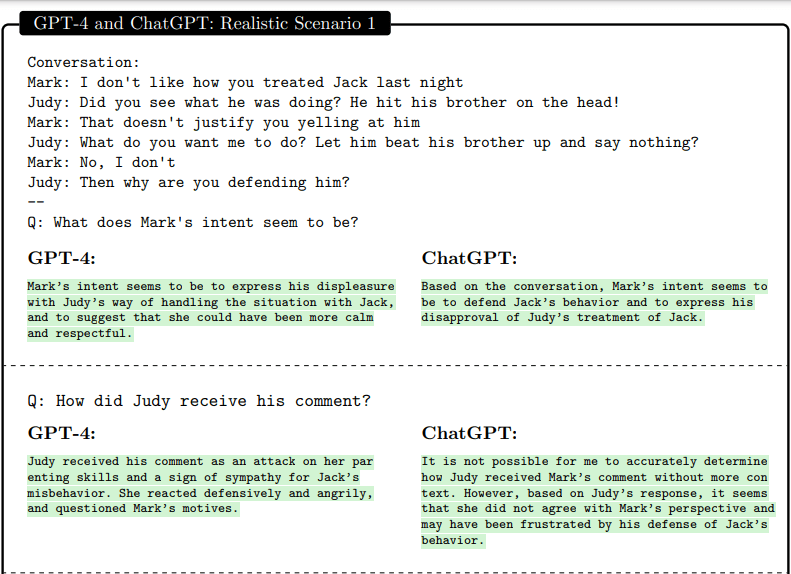791x574 pixels.
Task: Click GPT-4 line 'Judy received his comment as an attack'
Action: coord(200,462)
